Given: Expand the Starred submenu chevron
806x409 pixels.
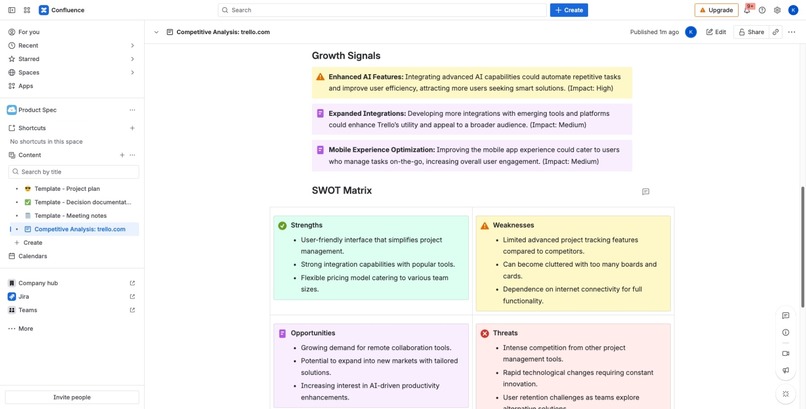Looking at the screenshot, I should 132,59.
